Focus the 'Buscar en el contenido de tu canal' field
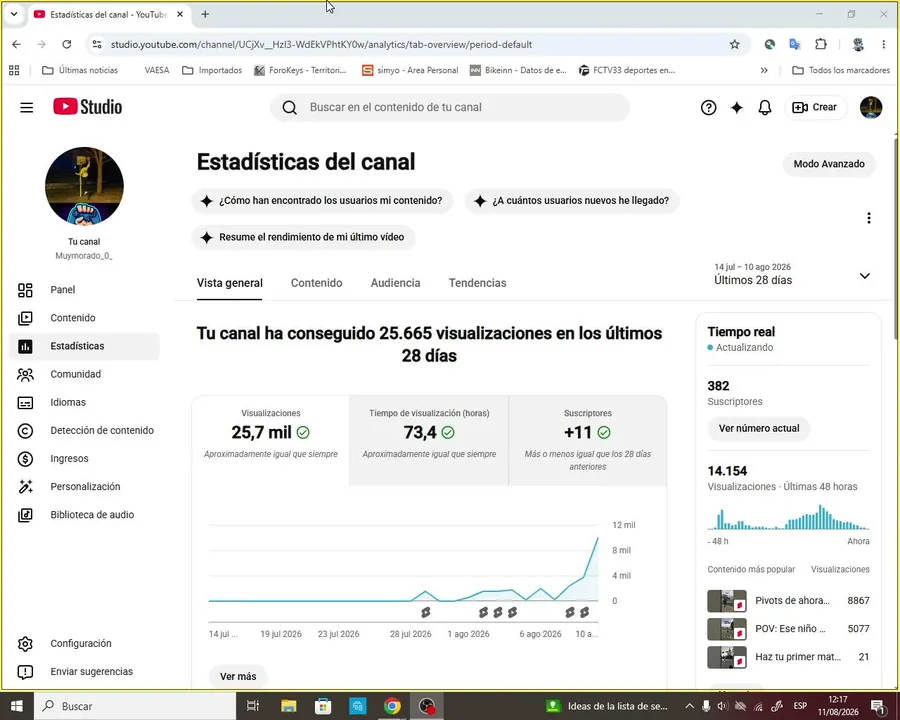The height and width of the screenshot is (720, 900). point(450,107)
